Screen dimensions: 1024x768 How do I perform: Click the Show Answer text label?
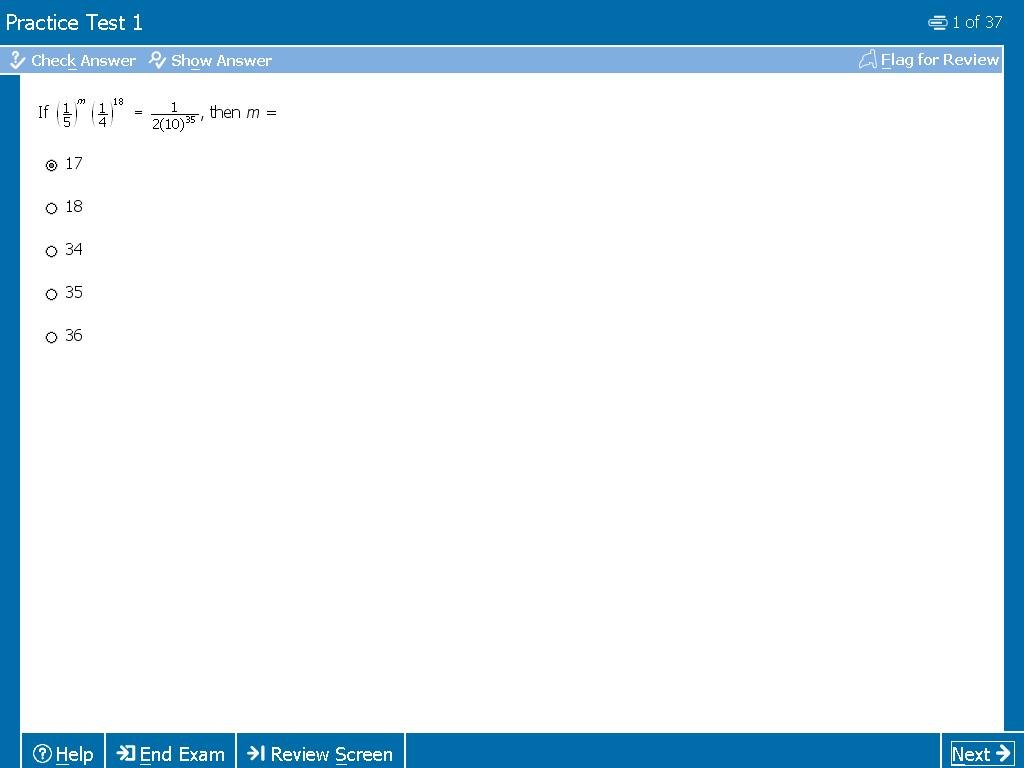coord(221,61)
